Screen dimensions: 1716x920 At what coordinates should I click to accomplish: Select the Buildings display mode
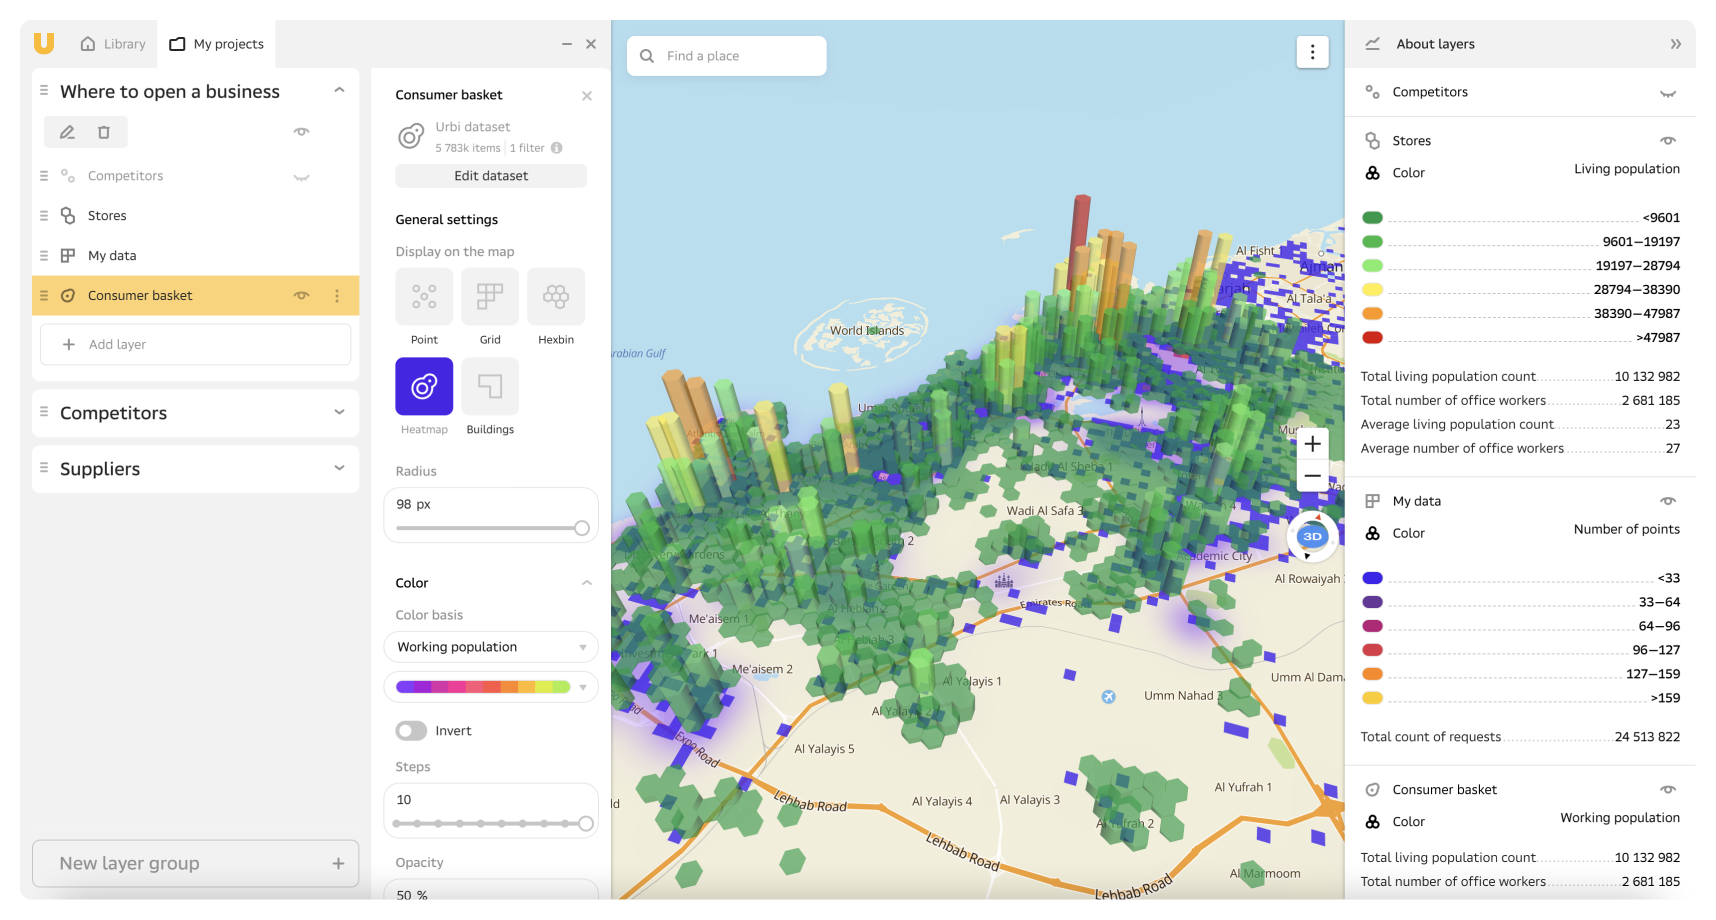(490, 387)
